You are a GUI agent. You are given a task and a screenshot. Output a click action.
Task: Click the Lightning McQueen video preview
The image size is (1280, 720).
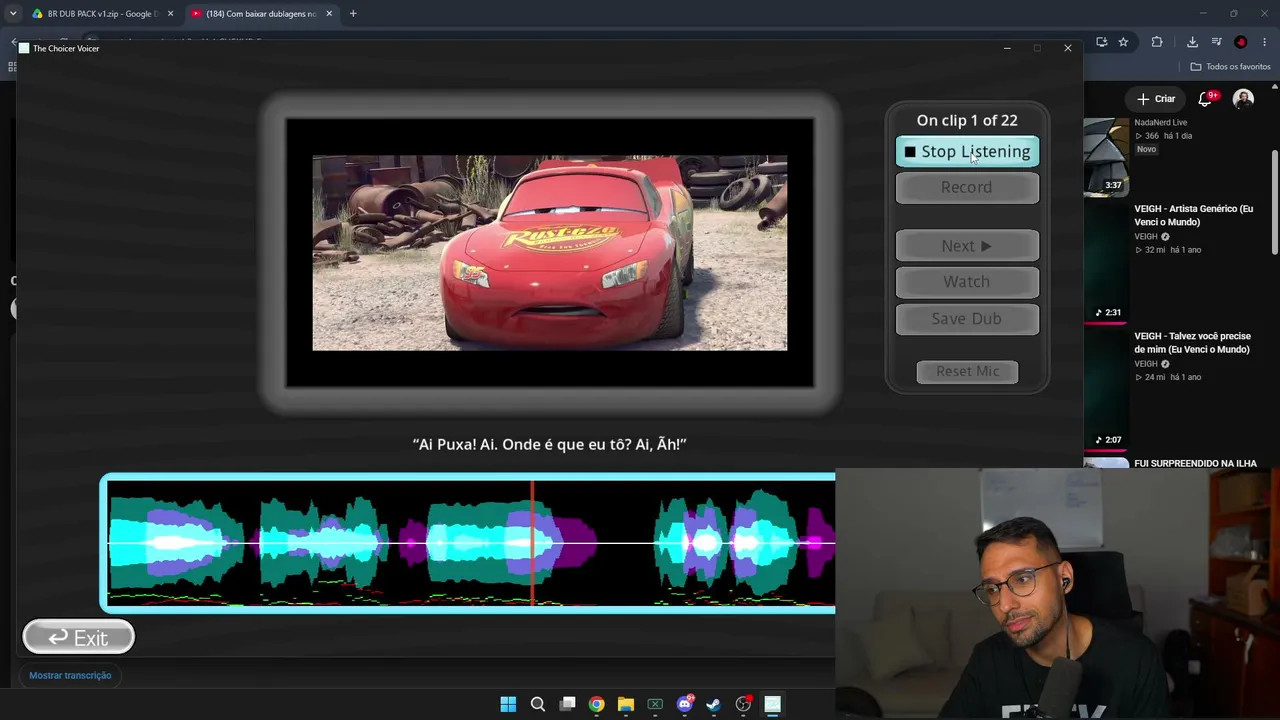(x=550, y=253)
